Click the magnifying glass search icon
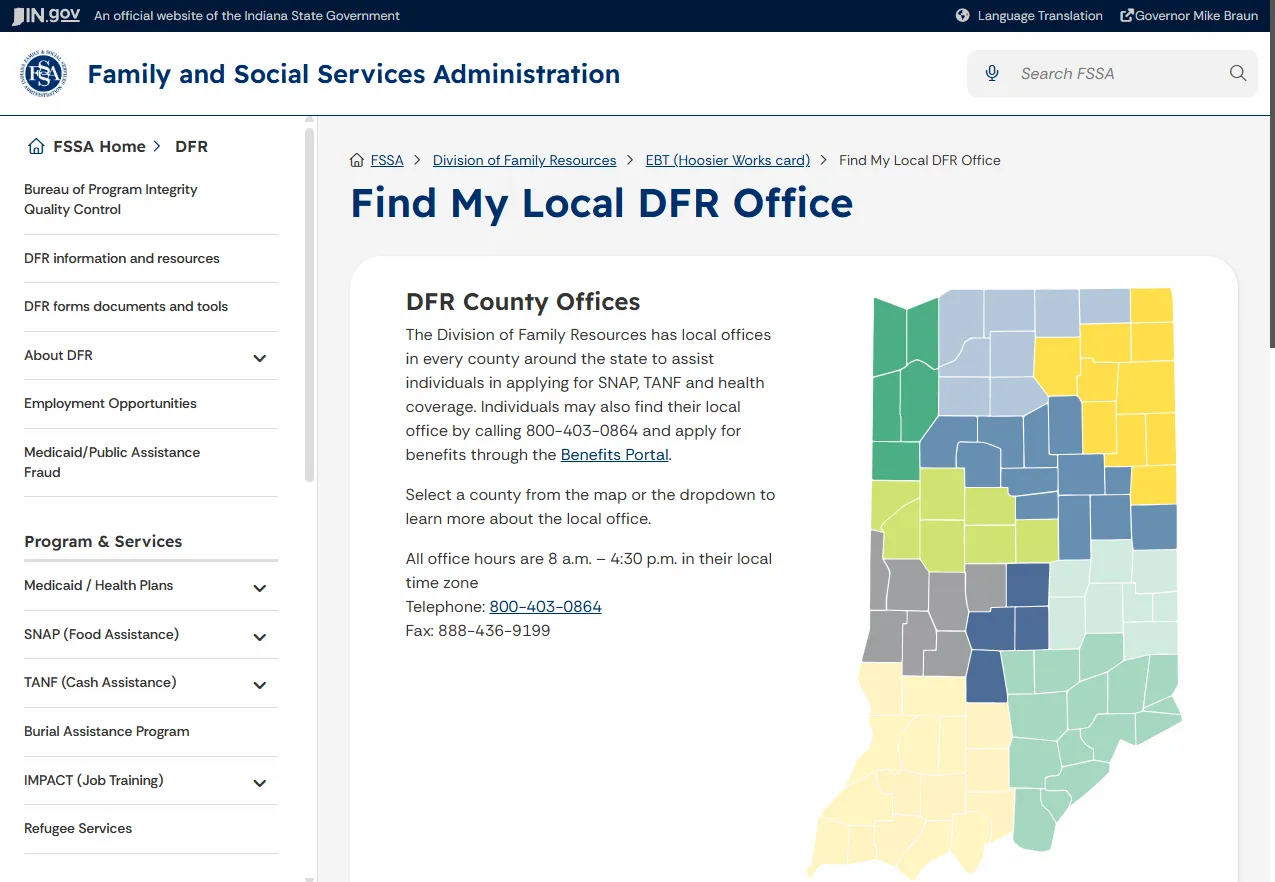The width and height of the screenshot is (1275, 882). tap(1238, 73)
